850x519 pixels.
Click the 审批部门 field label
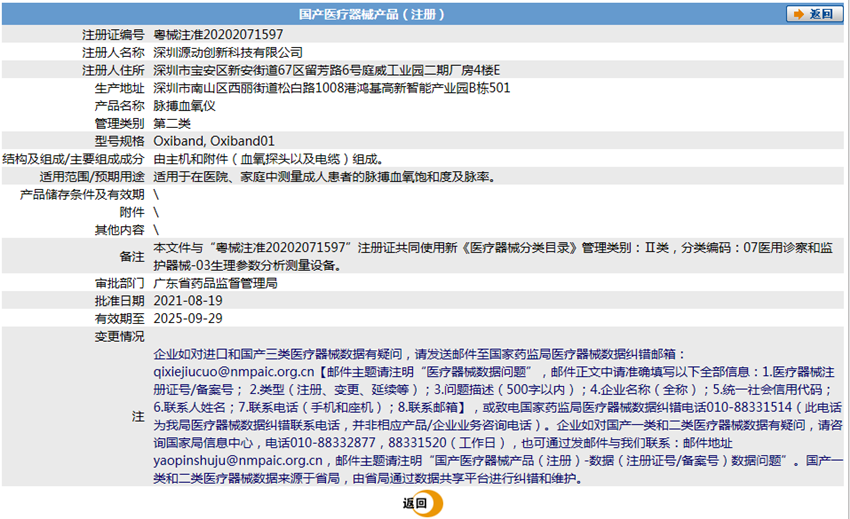point(120,283)
